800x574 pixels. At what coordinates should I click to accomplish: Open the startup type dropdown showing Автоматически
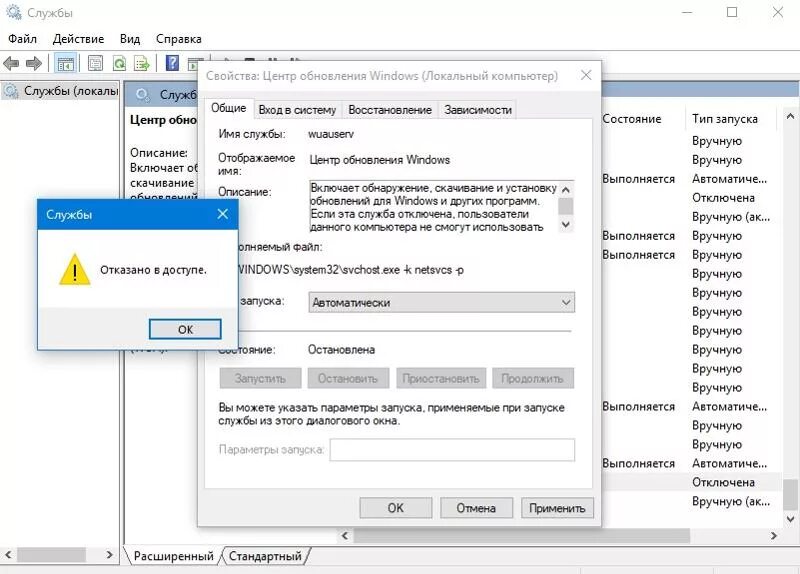tap(441, 303)
